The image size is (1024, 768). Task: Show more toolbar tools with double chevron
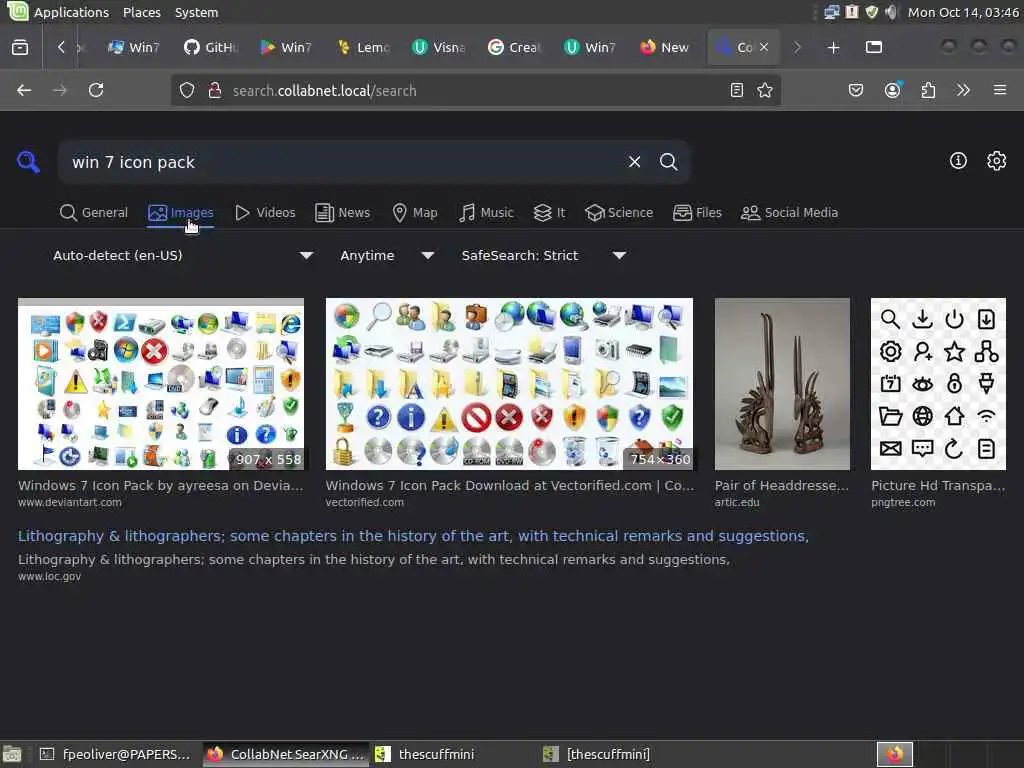(x=963, y=90)
